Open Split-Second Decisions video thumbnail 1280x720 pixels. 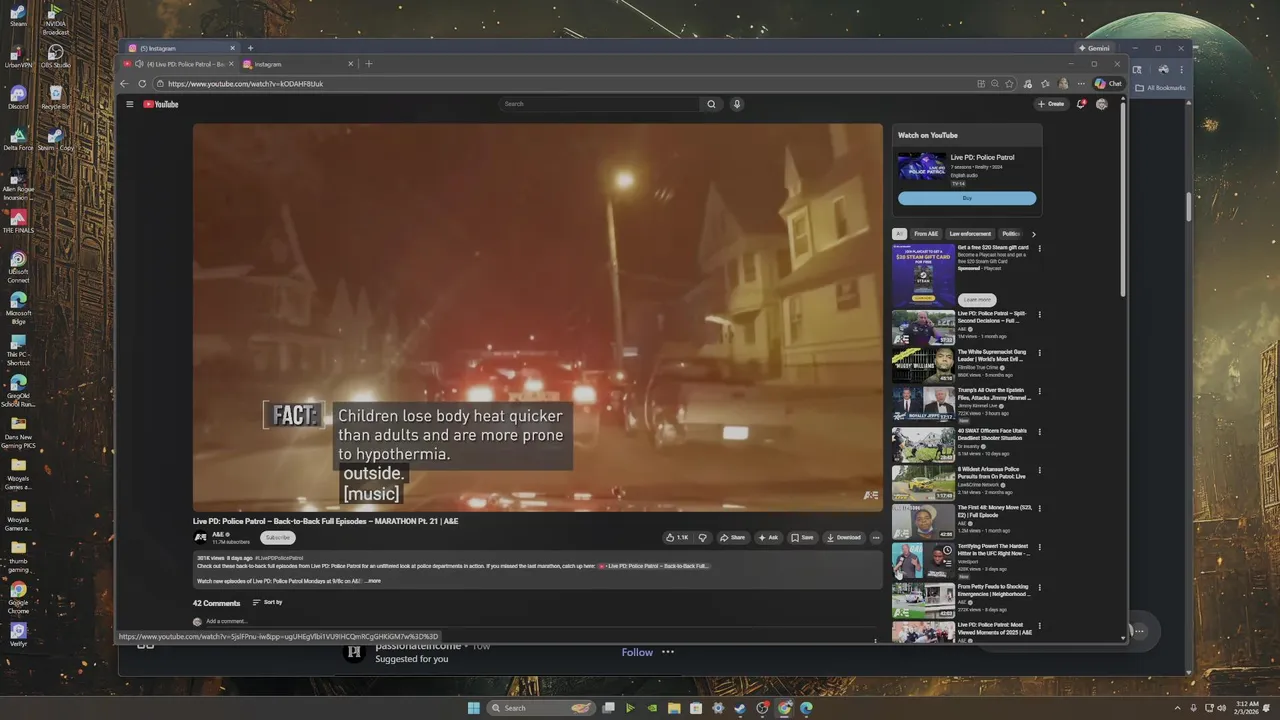tap(923, 327)
